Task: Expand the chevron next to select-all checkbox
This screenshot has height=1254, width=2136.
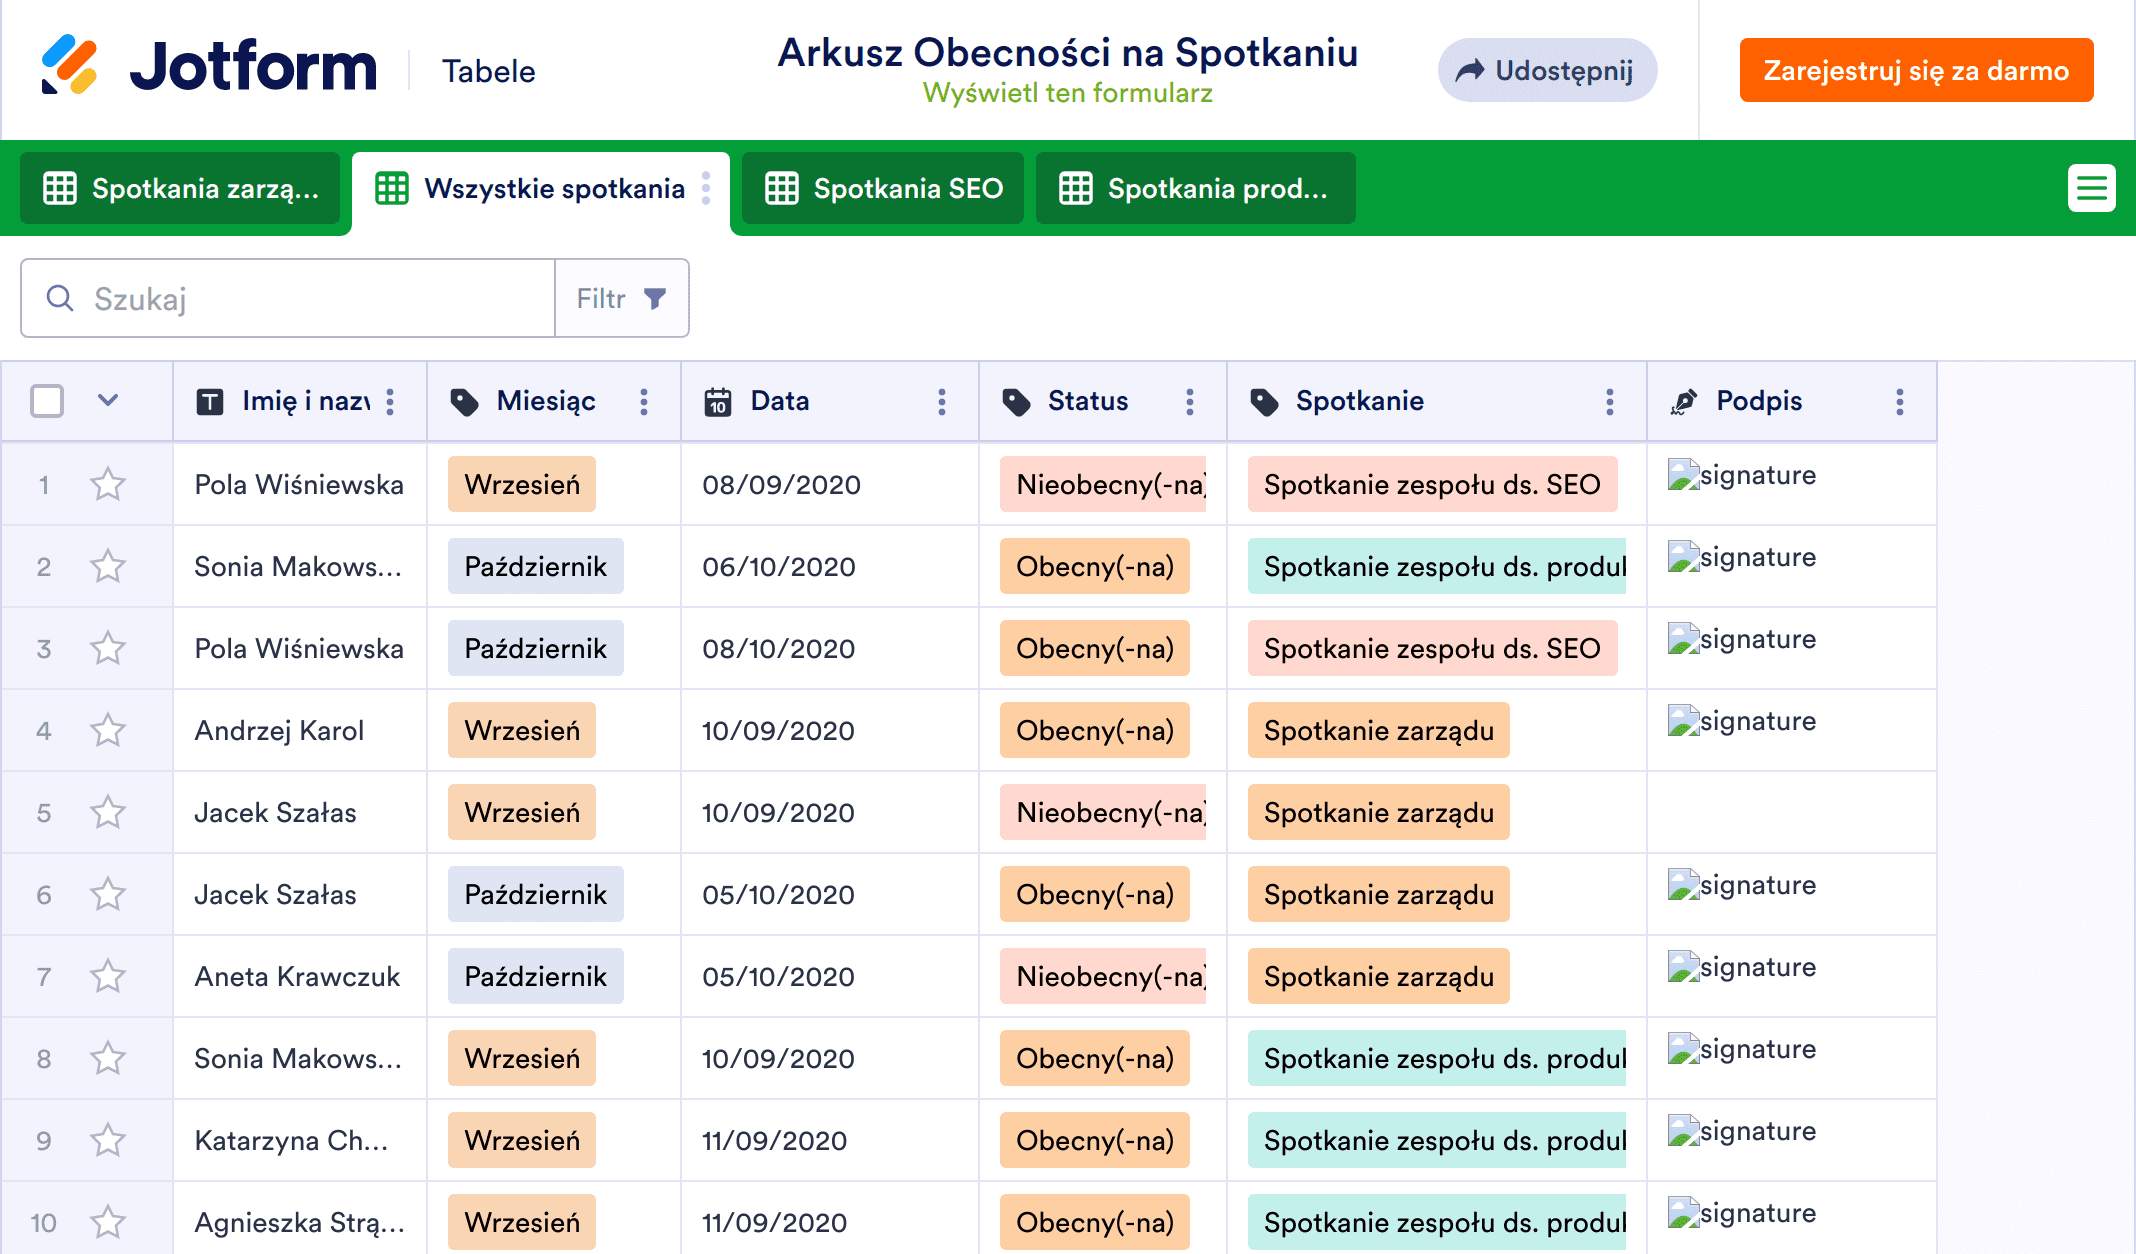Action: tap(108, 401)
